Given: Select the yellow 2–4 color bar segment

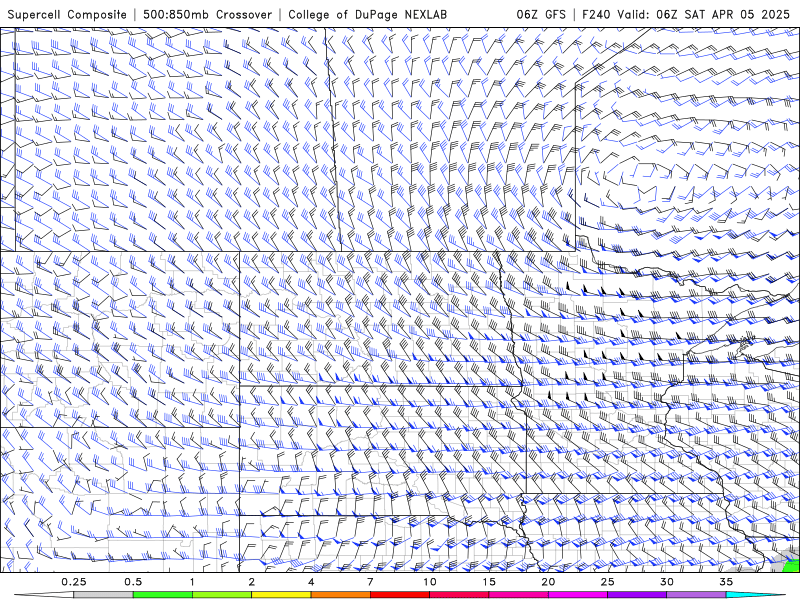Looking at the screenshot, I should [281, 595].
